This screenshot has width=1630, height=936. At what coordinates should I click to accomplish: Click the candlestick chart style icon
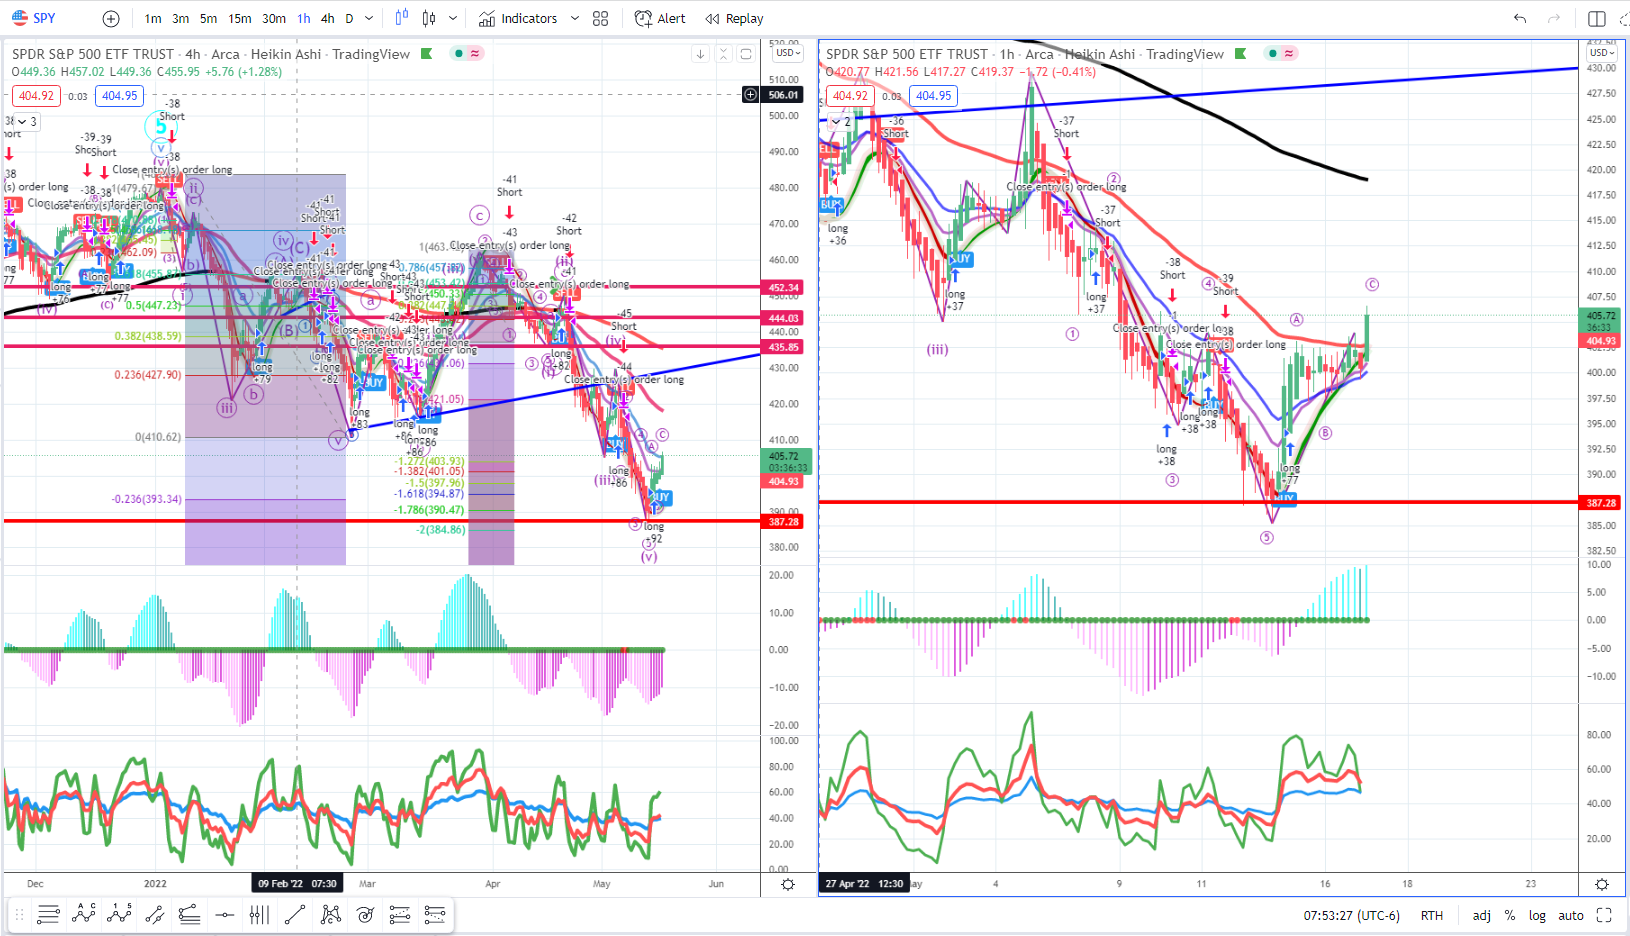pyautogui.click(x=429, y=18)
